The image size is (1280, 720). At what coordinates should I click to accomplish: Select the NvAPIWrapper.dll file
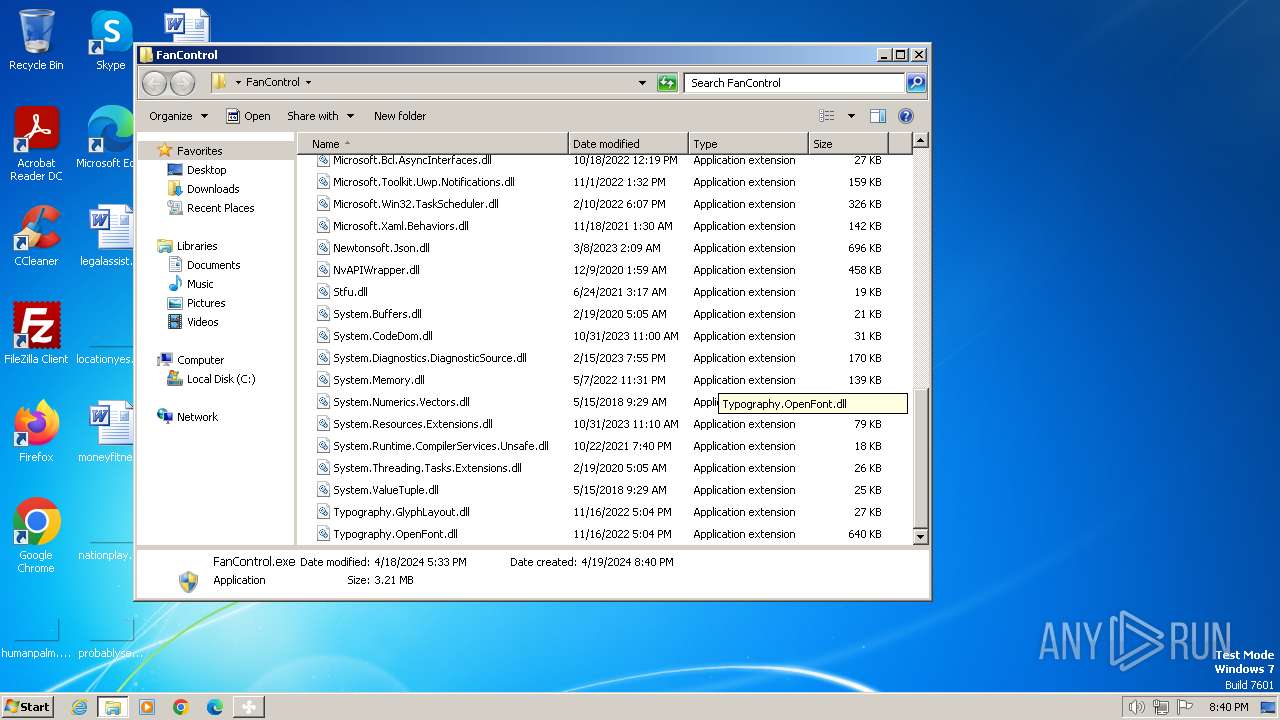376,270
